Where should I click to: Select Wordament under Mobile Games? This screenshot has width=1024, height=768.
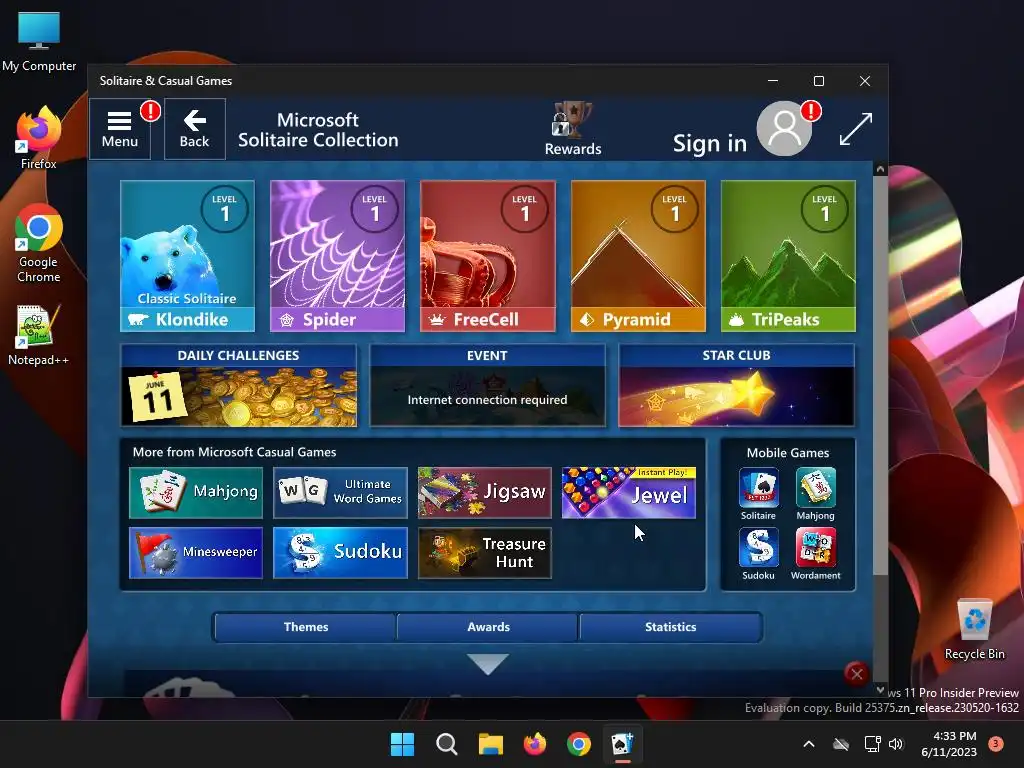point(816,554)
